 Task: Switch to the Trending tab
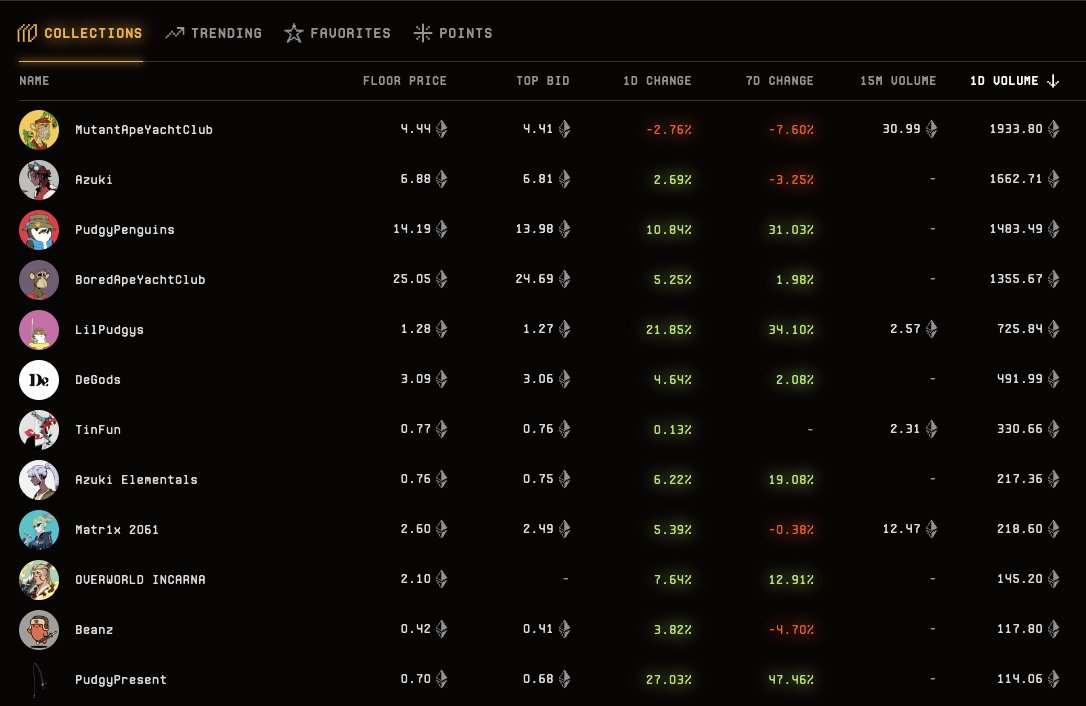click(213, 33)
